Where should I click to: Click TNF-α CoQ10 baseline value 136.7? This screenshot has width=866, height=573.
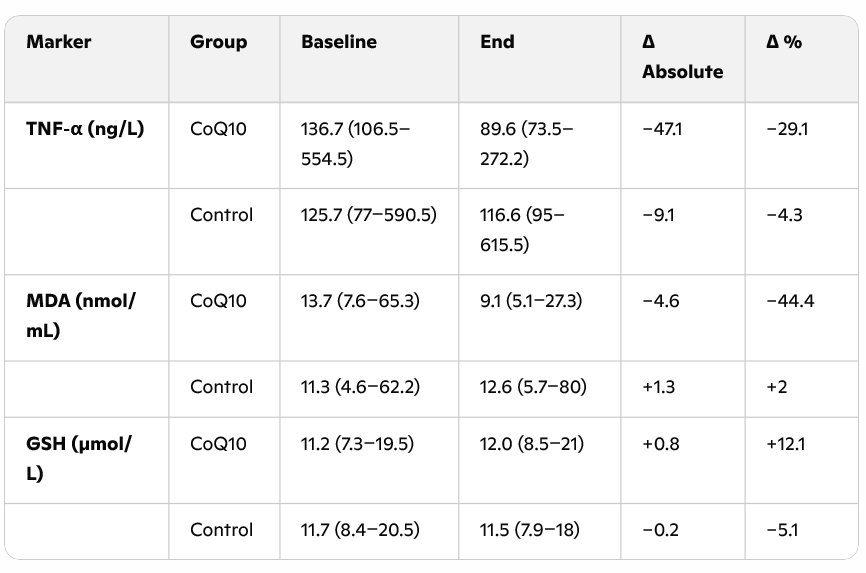355,143
